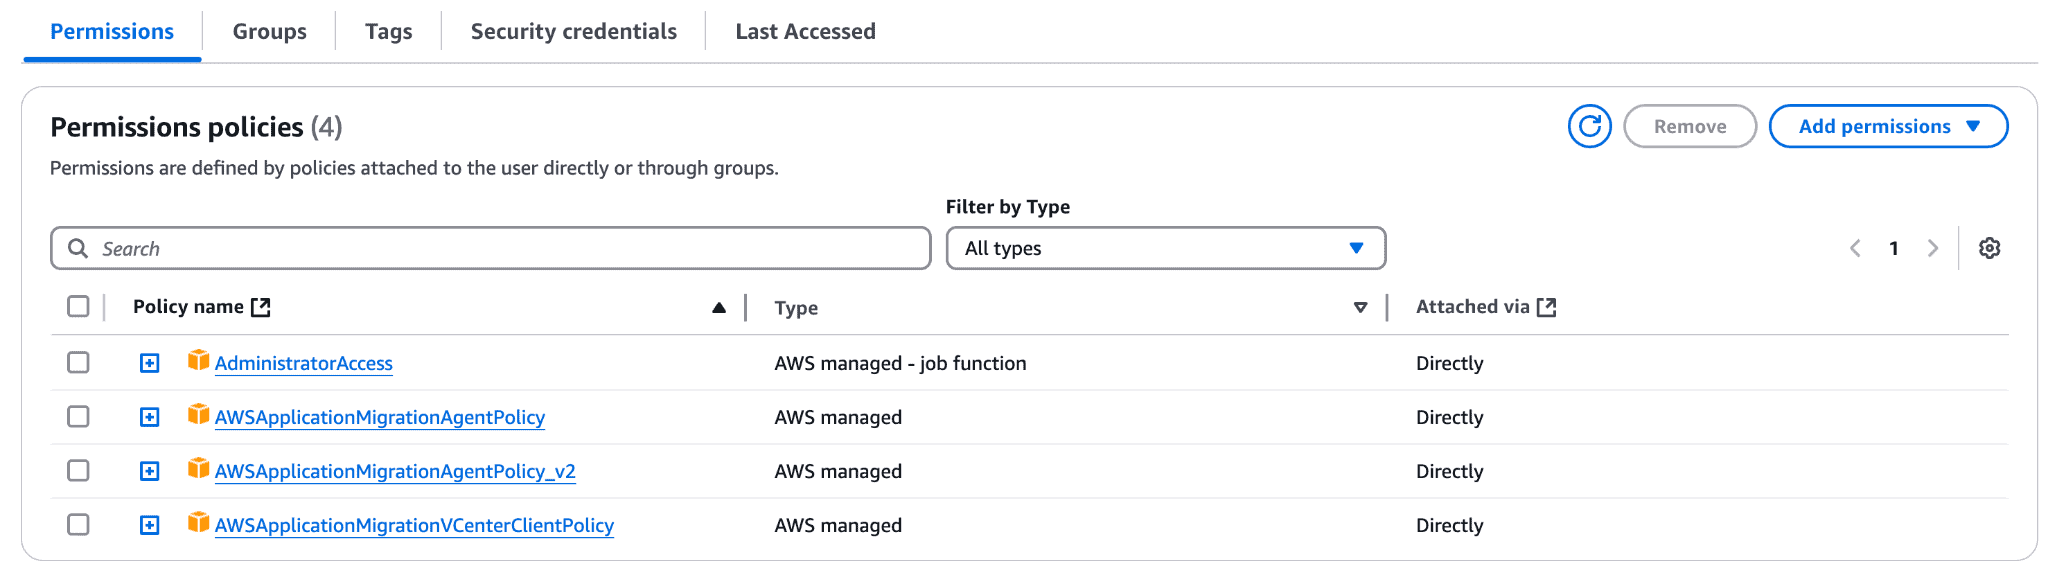Click page number 1 in pagination
2048x575 pixels.
[1894, 248]
